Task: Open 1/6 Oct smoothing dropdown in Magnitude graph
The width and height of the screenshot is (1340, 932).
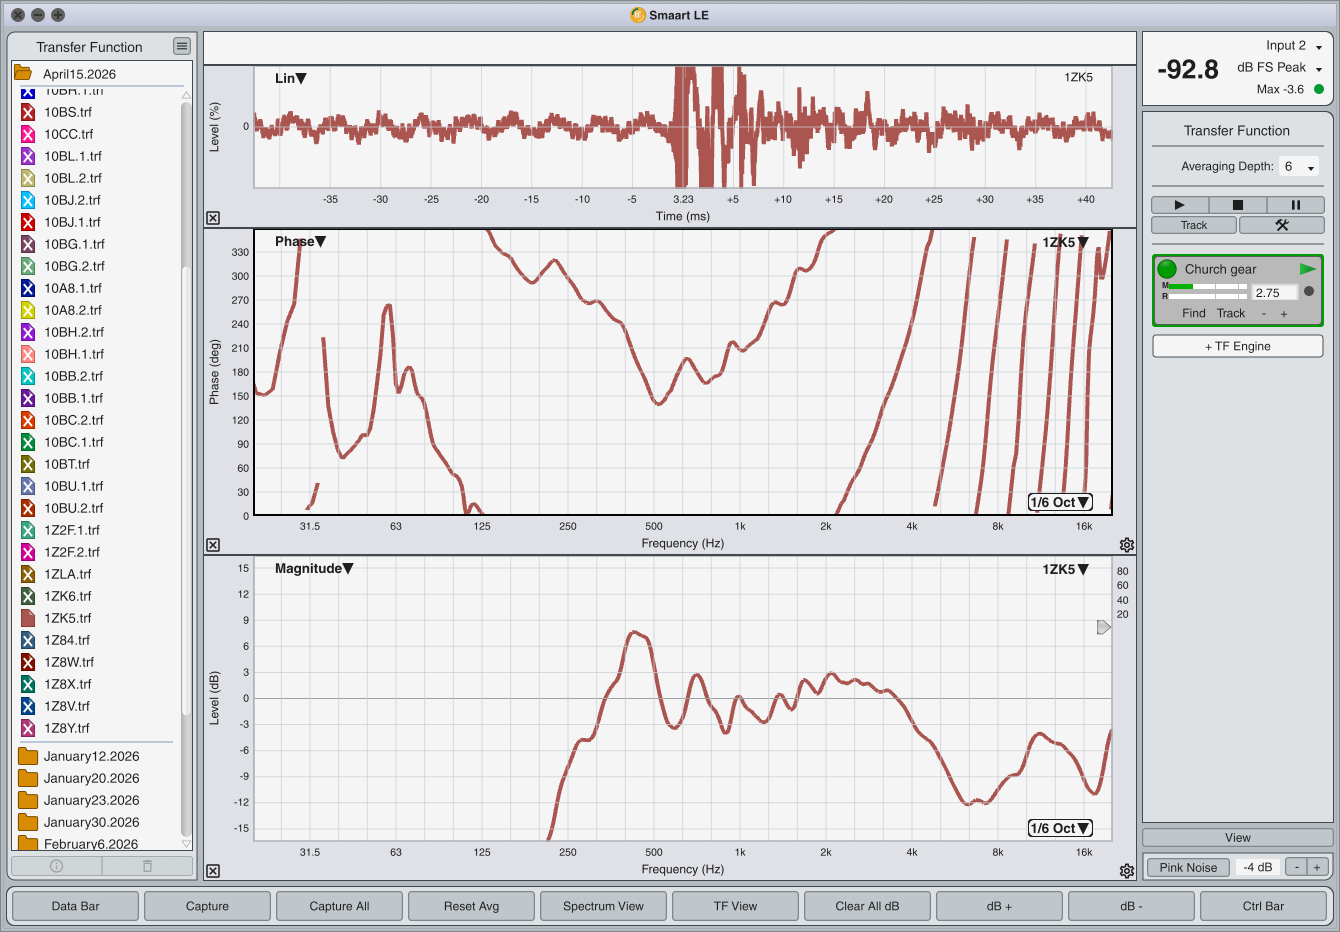Action: 1060,828
